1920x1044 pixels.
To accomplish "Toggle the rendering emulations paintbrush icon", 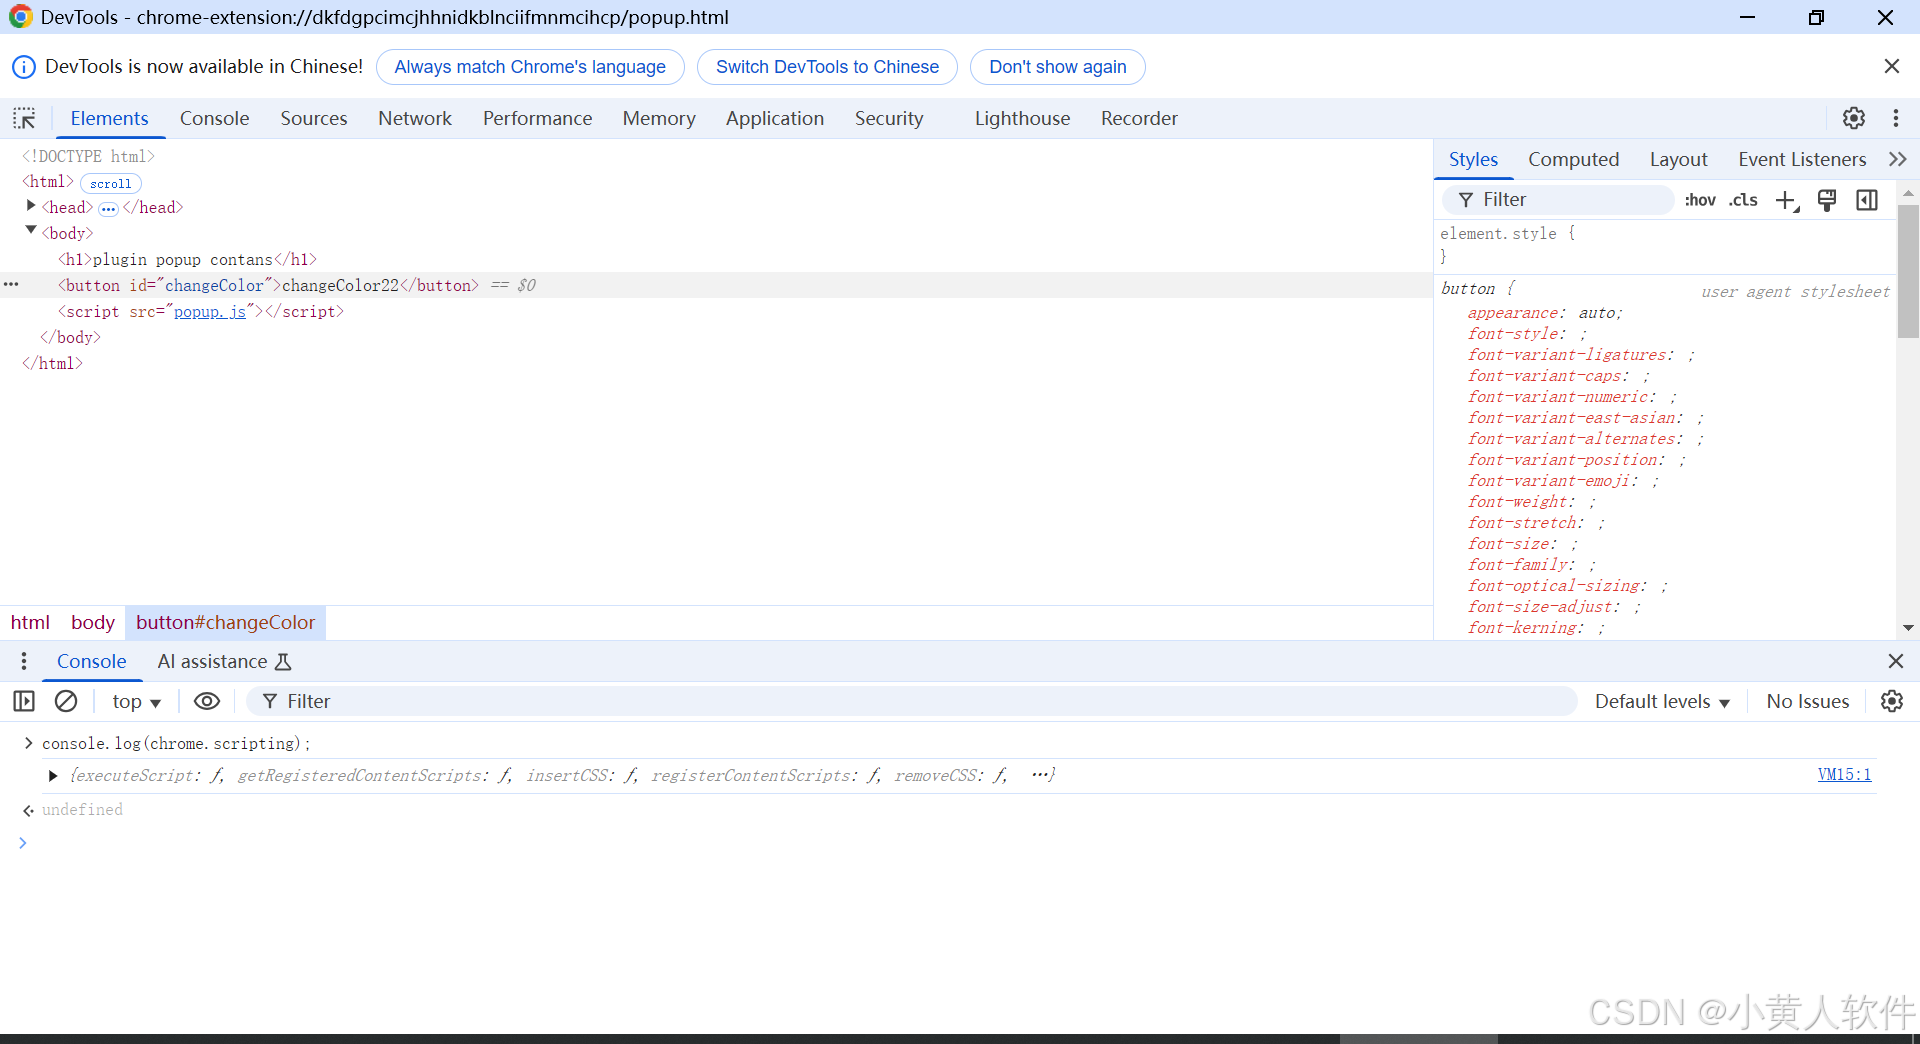I will click(x=1827, y=200).
